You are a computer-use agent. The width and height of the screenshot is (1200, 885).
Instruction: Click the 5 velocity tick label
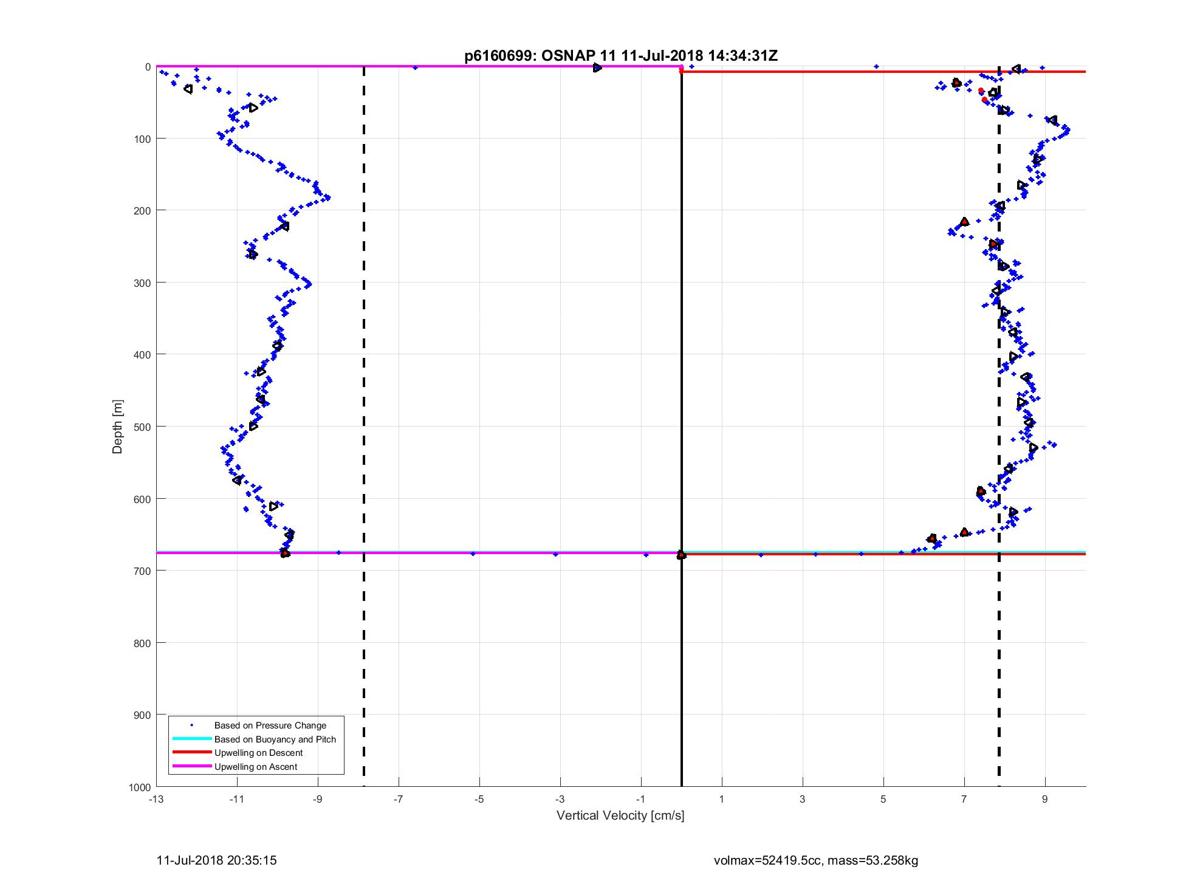[x=883, y=800]
